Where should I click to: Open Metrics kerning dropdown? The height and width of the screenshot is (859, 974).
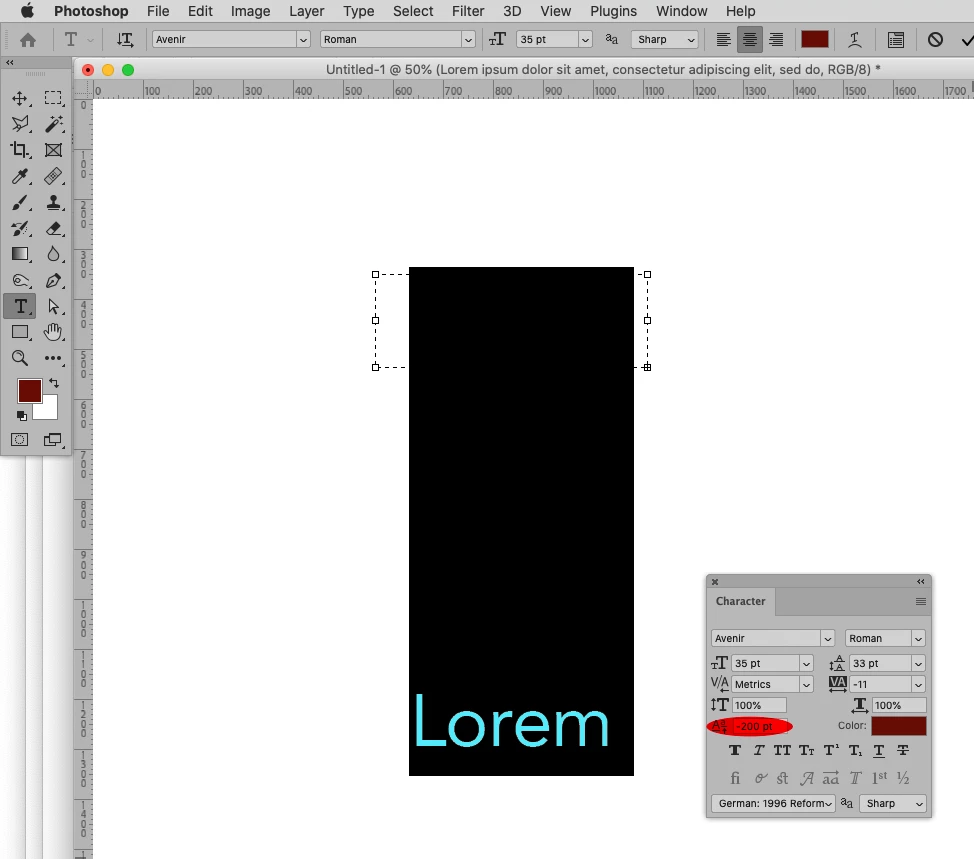tap(806, 684)
